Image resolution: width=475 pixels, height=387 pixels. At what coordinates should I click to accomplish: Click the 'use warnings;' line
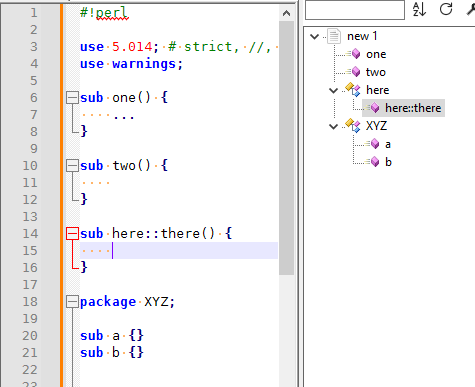(132, 64)
